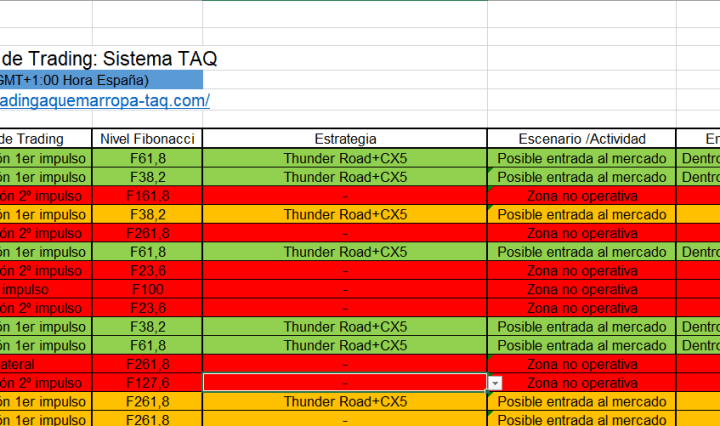Viewport: 720px width, 426px height.
Task: Select the Escenario /Actividad header cell
Action: pyautogui.click(x=582, y=139)
